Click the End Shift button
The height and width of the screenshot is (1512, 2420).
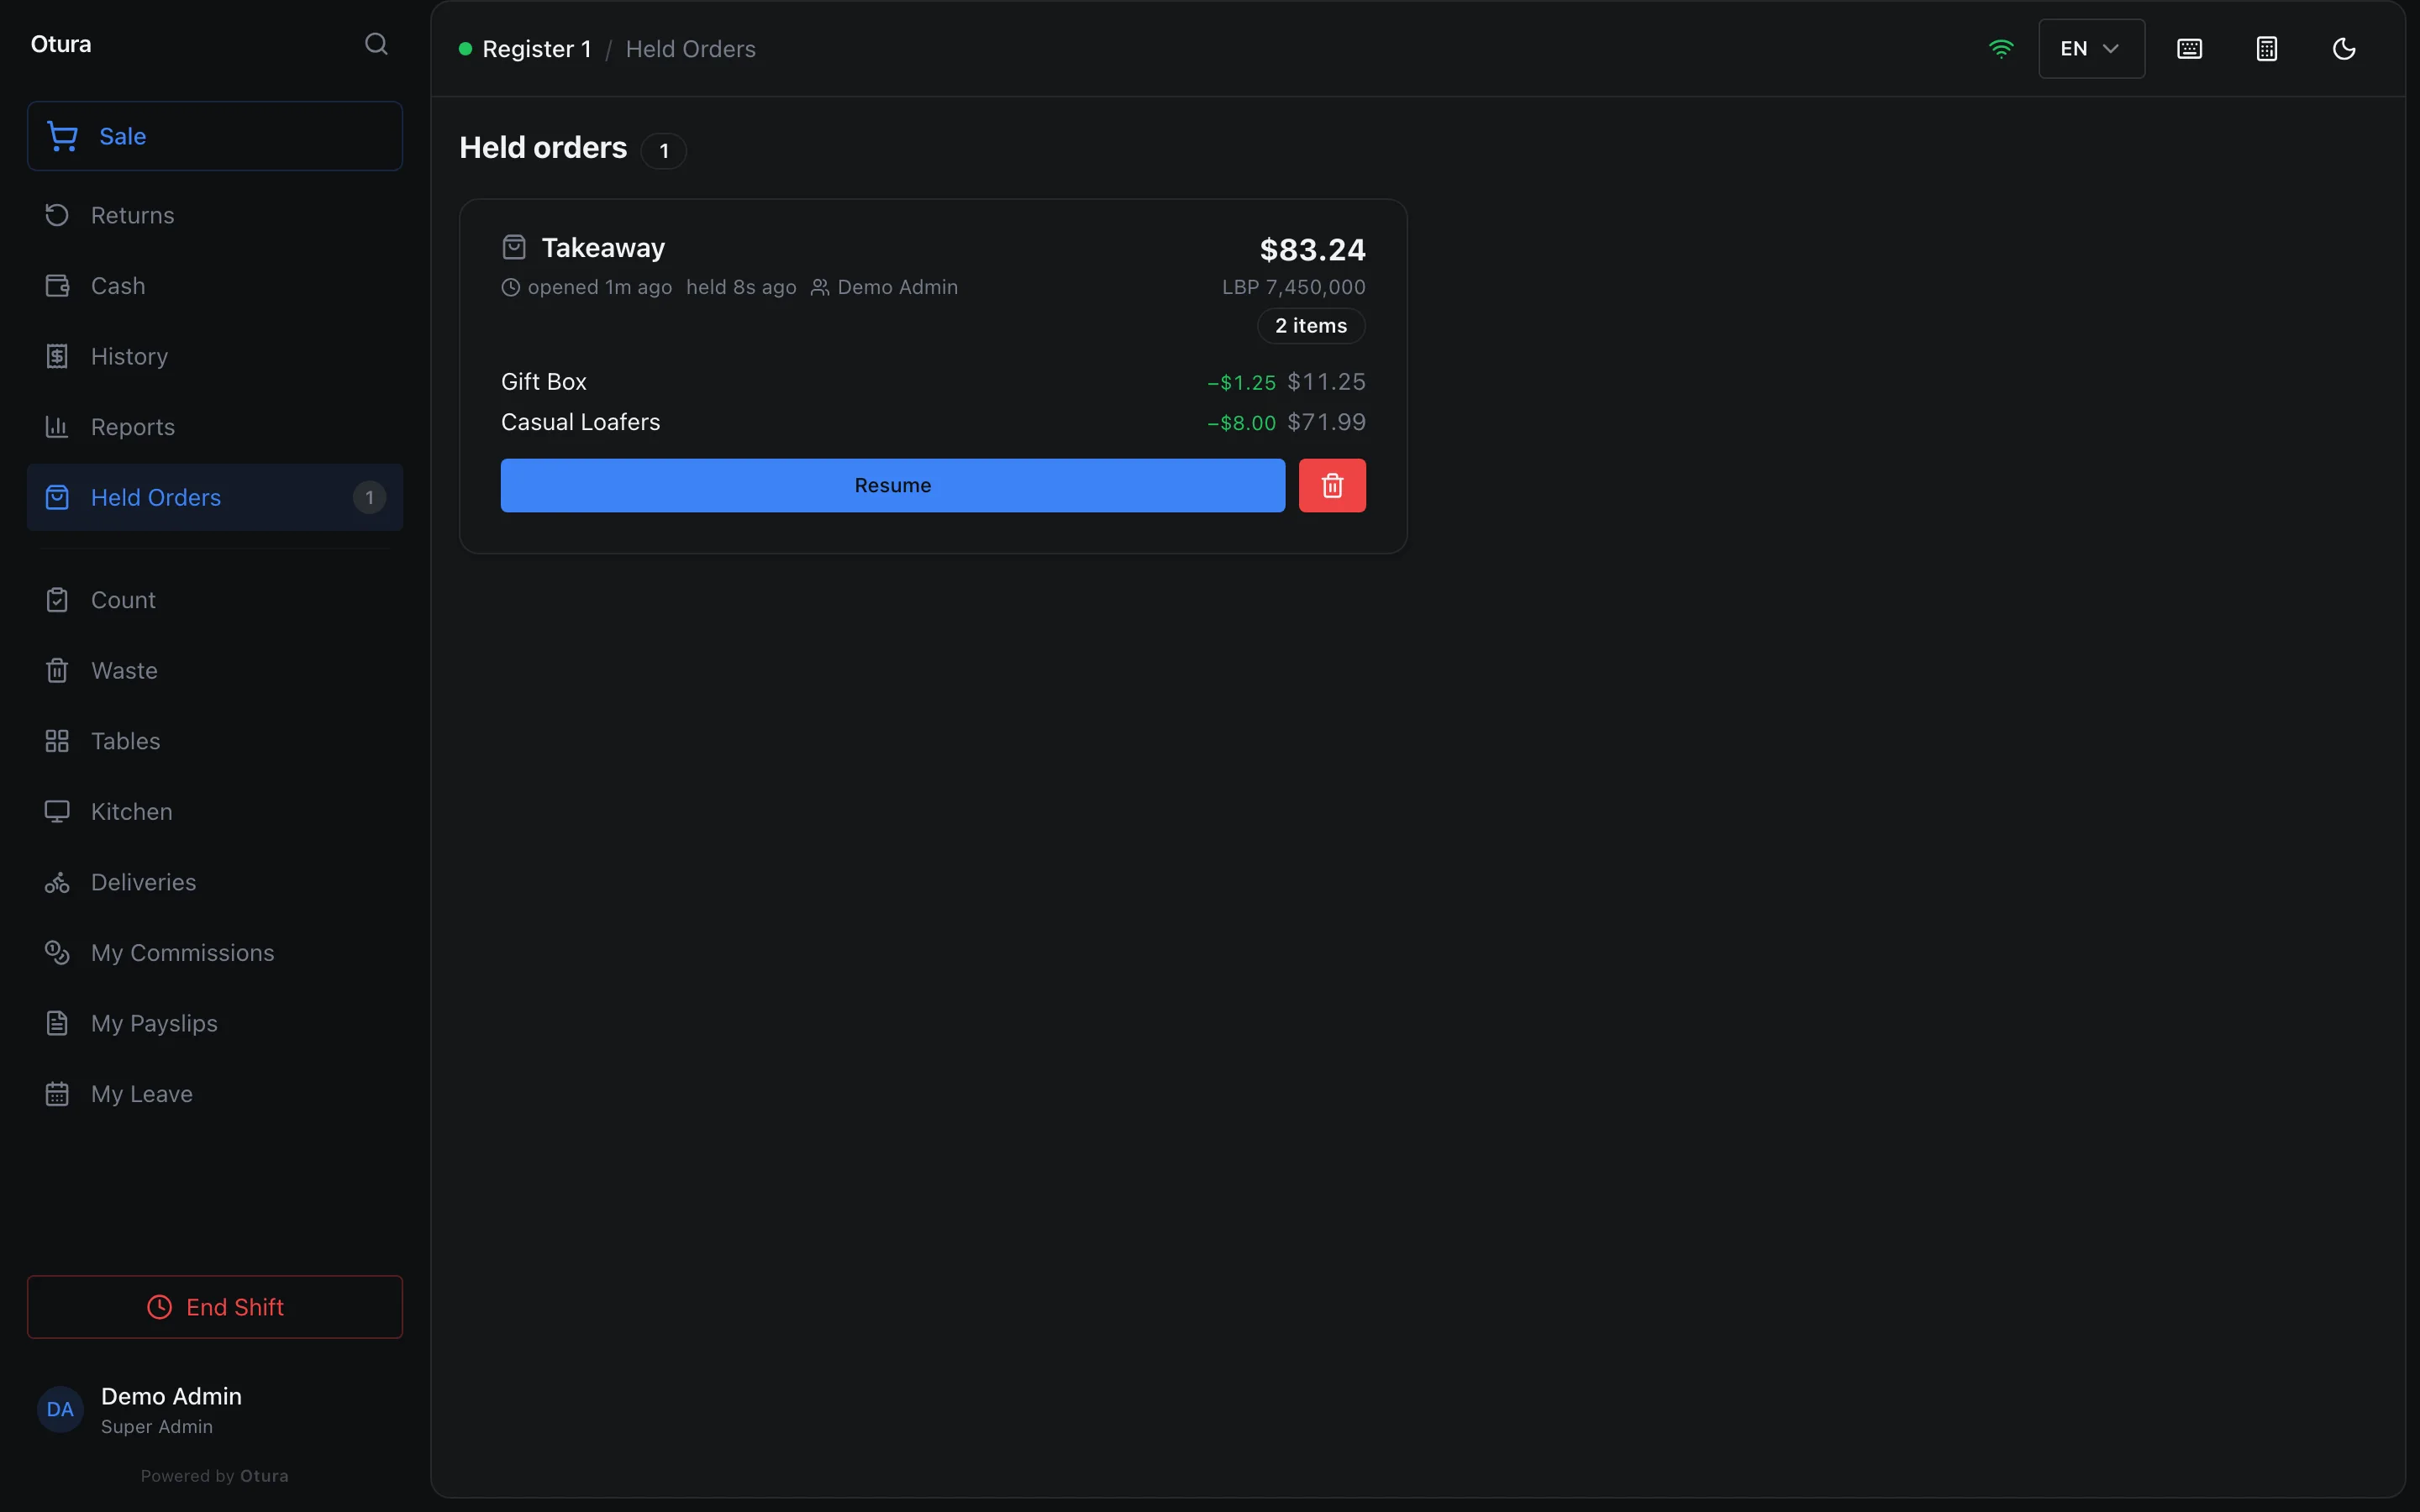point(215,1307)
